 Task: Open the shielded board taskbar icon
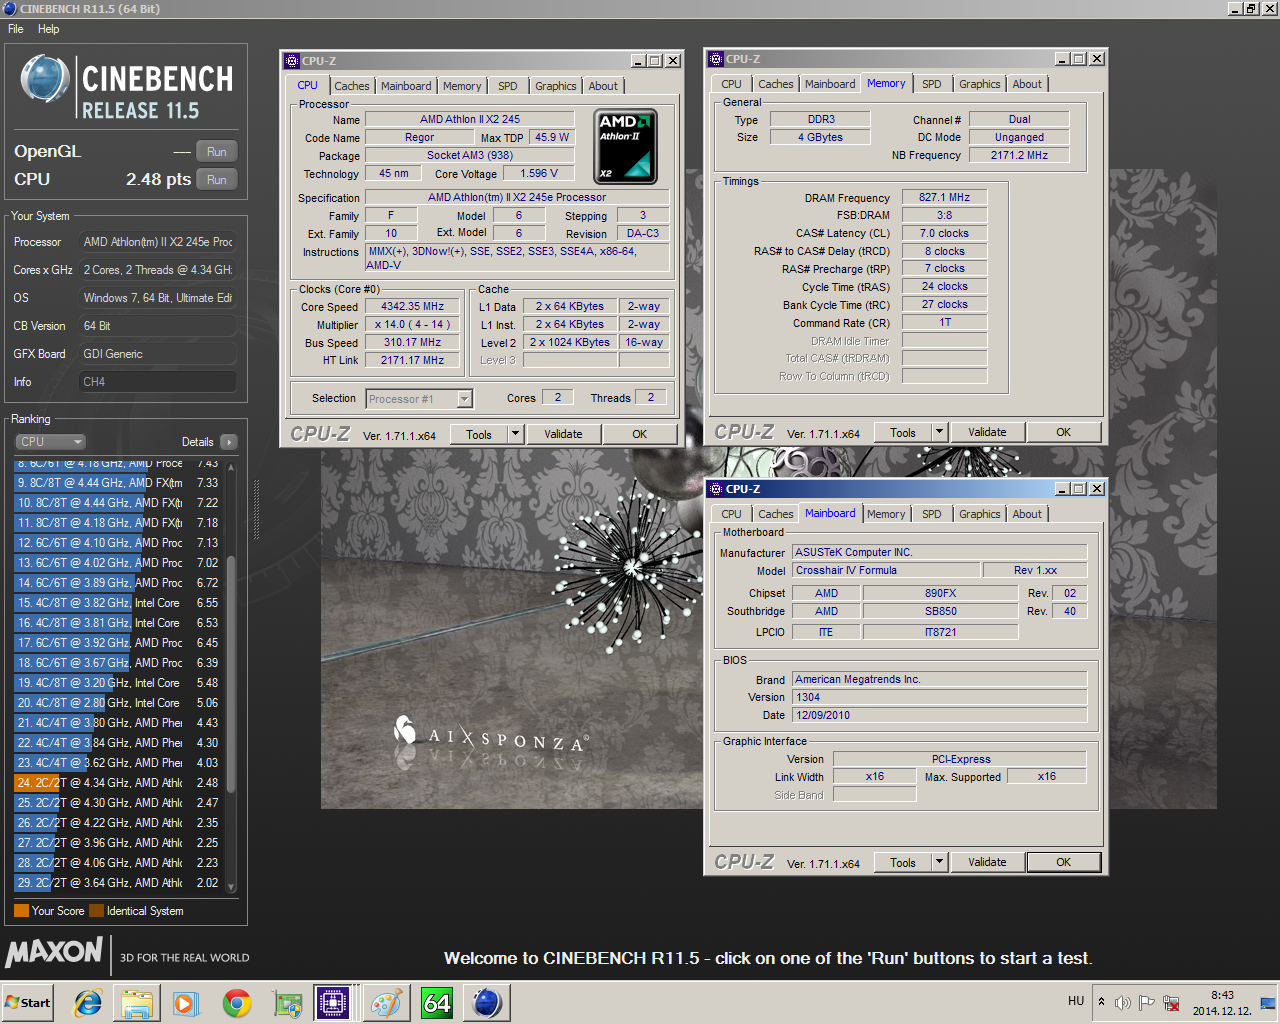pos(288,1003)
